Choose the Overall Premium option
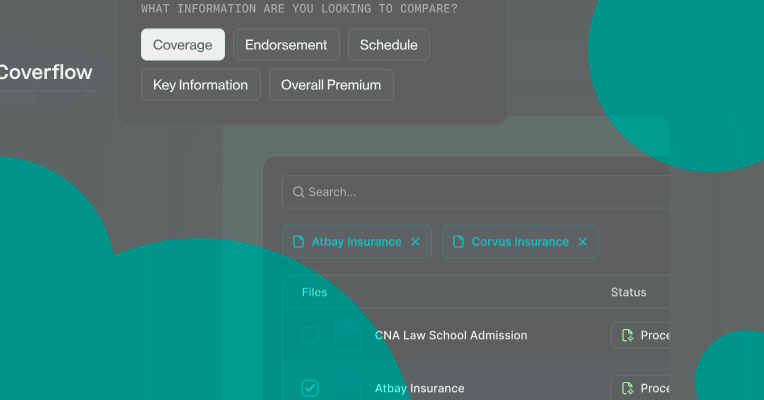764x400 pixels. click(331, 85)
